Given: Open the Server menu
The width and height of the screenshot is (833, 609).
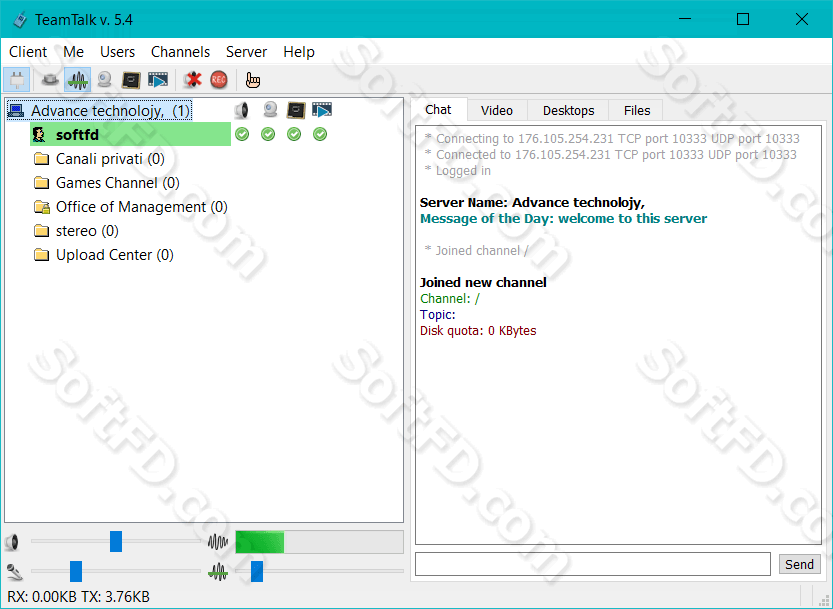Looking at the screenshot, I should click(x=246, y=52).
